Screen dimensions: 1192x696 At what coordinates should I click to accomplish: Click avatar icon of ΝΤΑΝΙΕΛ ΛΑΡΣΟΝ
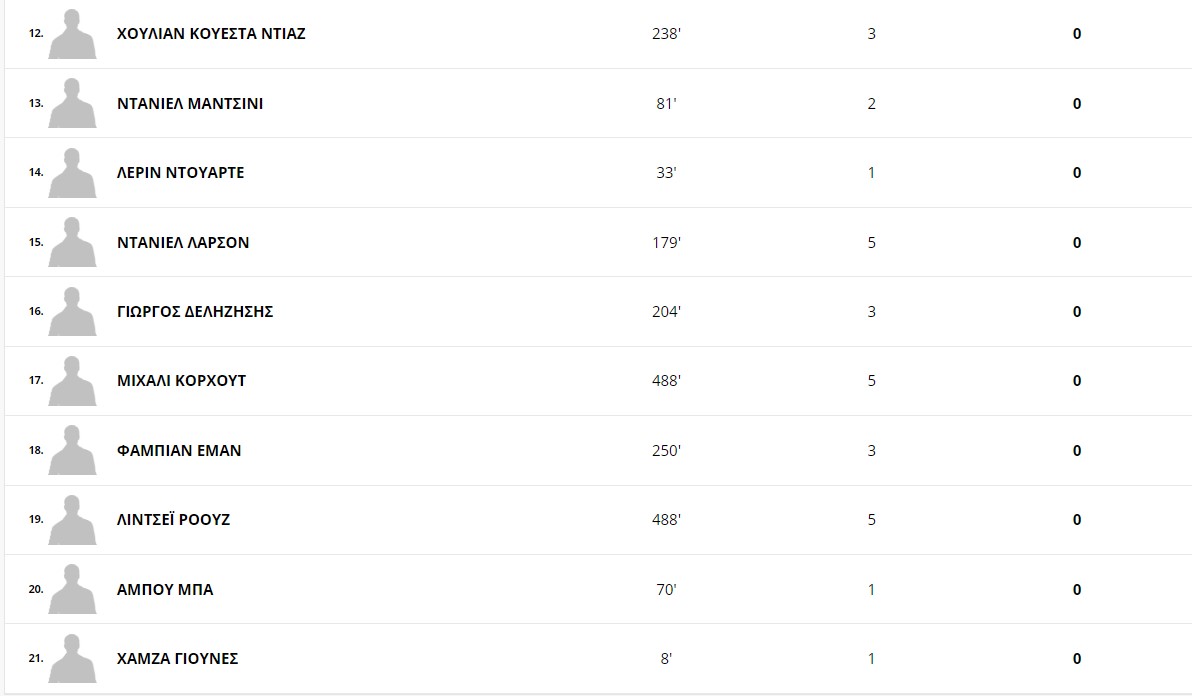click(x=72, y=242)
